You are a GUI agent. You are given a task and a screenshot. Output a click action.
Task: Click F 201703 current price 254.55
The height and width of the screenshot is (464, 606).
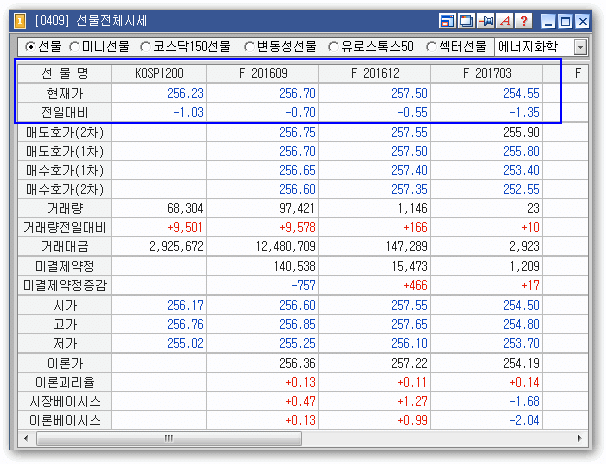click(x=521, y=93)
